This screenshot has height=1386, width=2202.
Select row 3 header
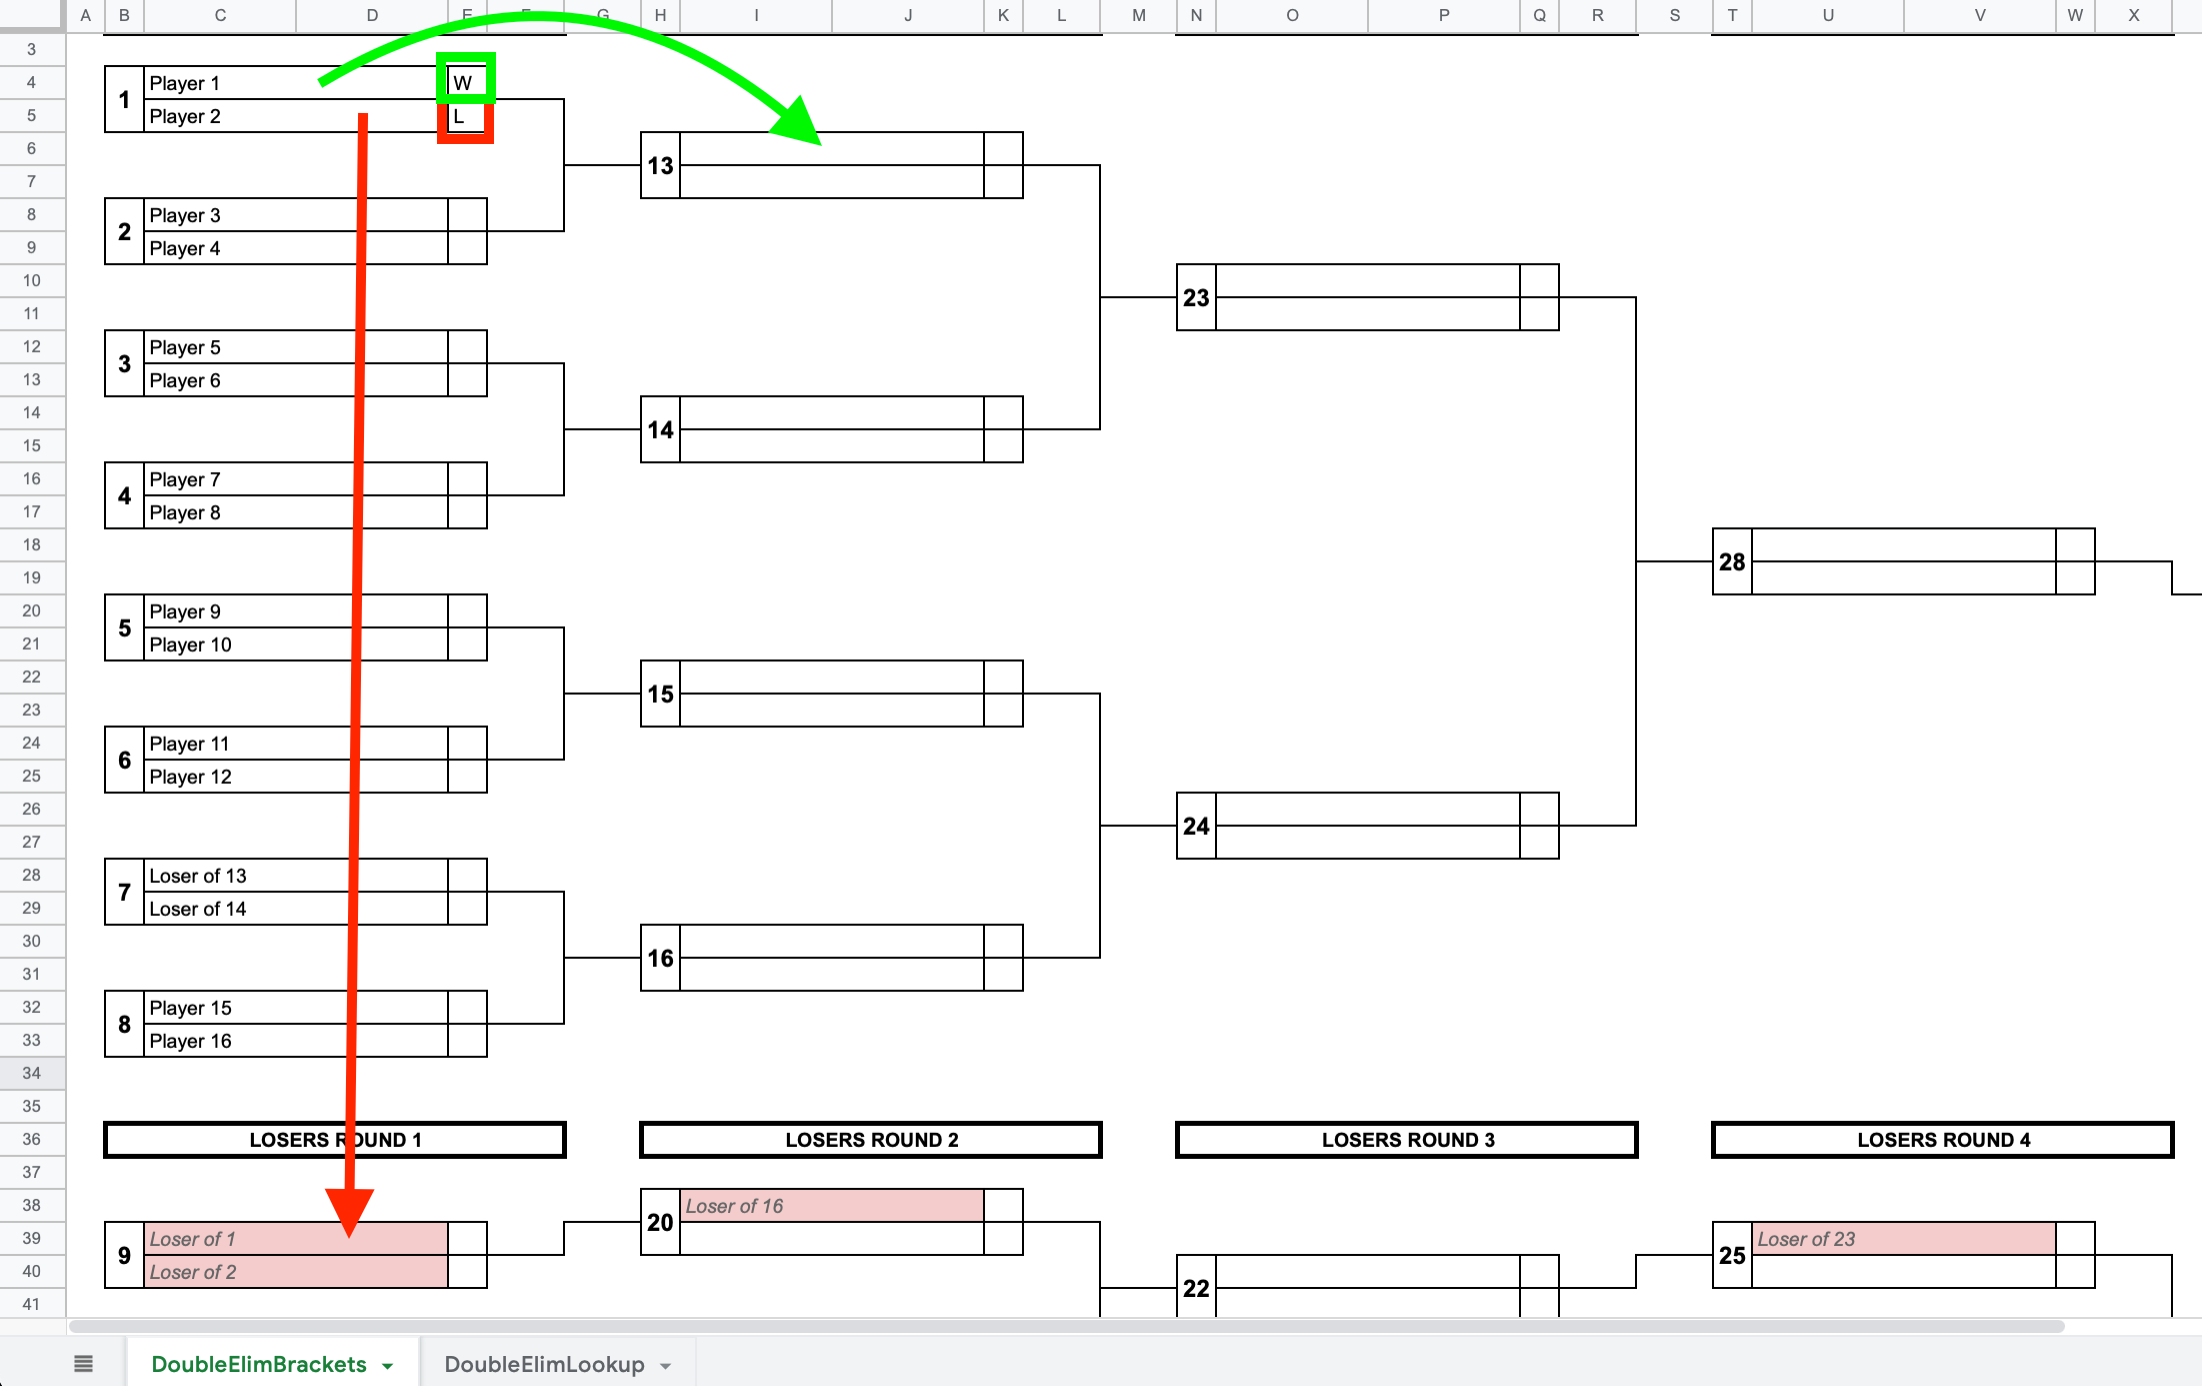(32, 47)
